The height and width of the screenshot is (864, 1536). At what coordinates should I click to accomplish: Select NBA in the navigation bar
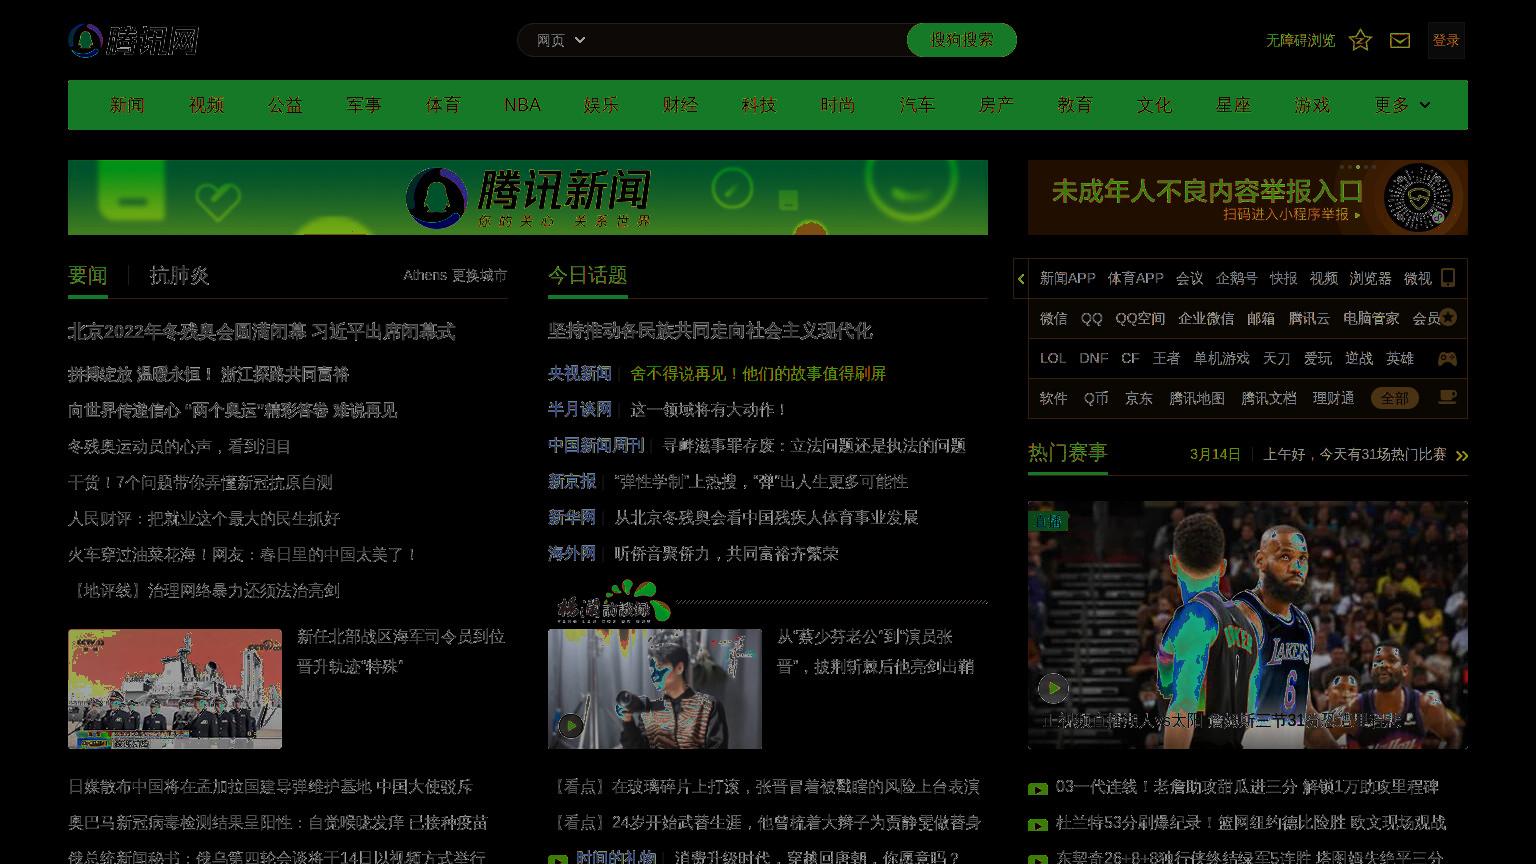point(522,105)
